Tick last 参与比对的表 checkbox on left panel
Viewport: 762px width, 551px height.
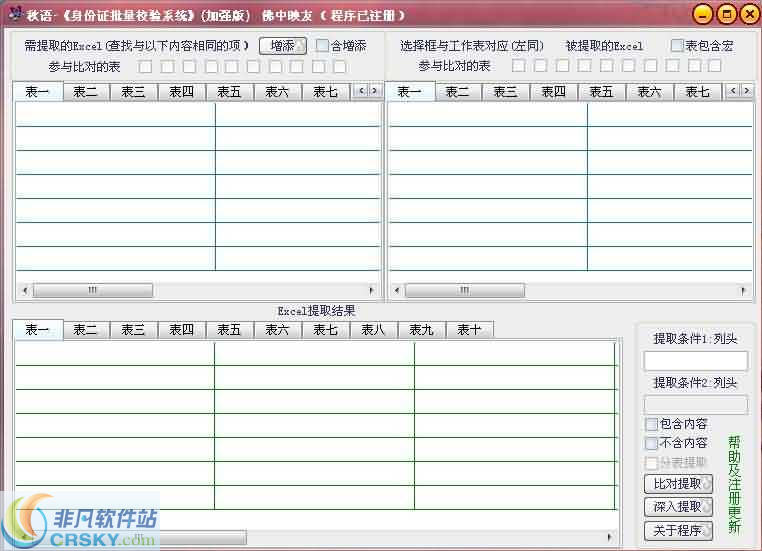340,67
